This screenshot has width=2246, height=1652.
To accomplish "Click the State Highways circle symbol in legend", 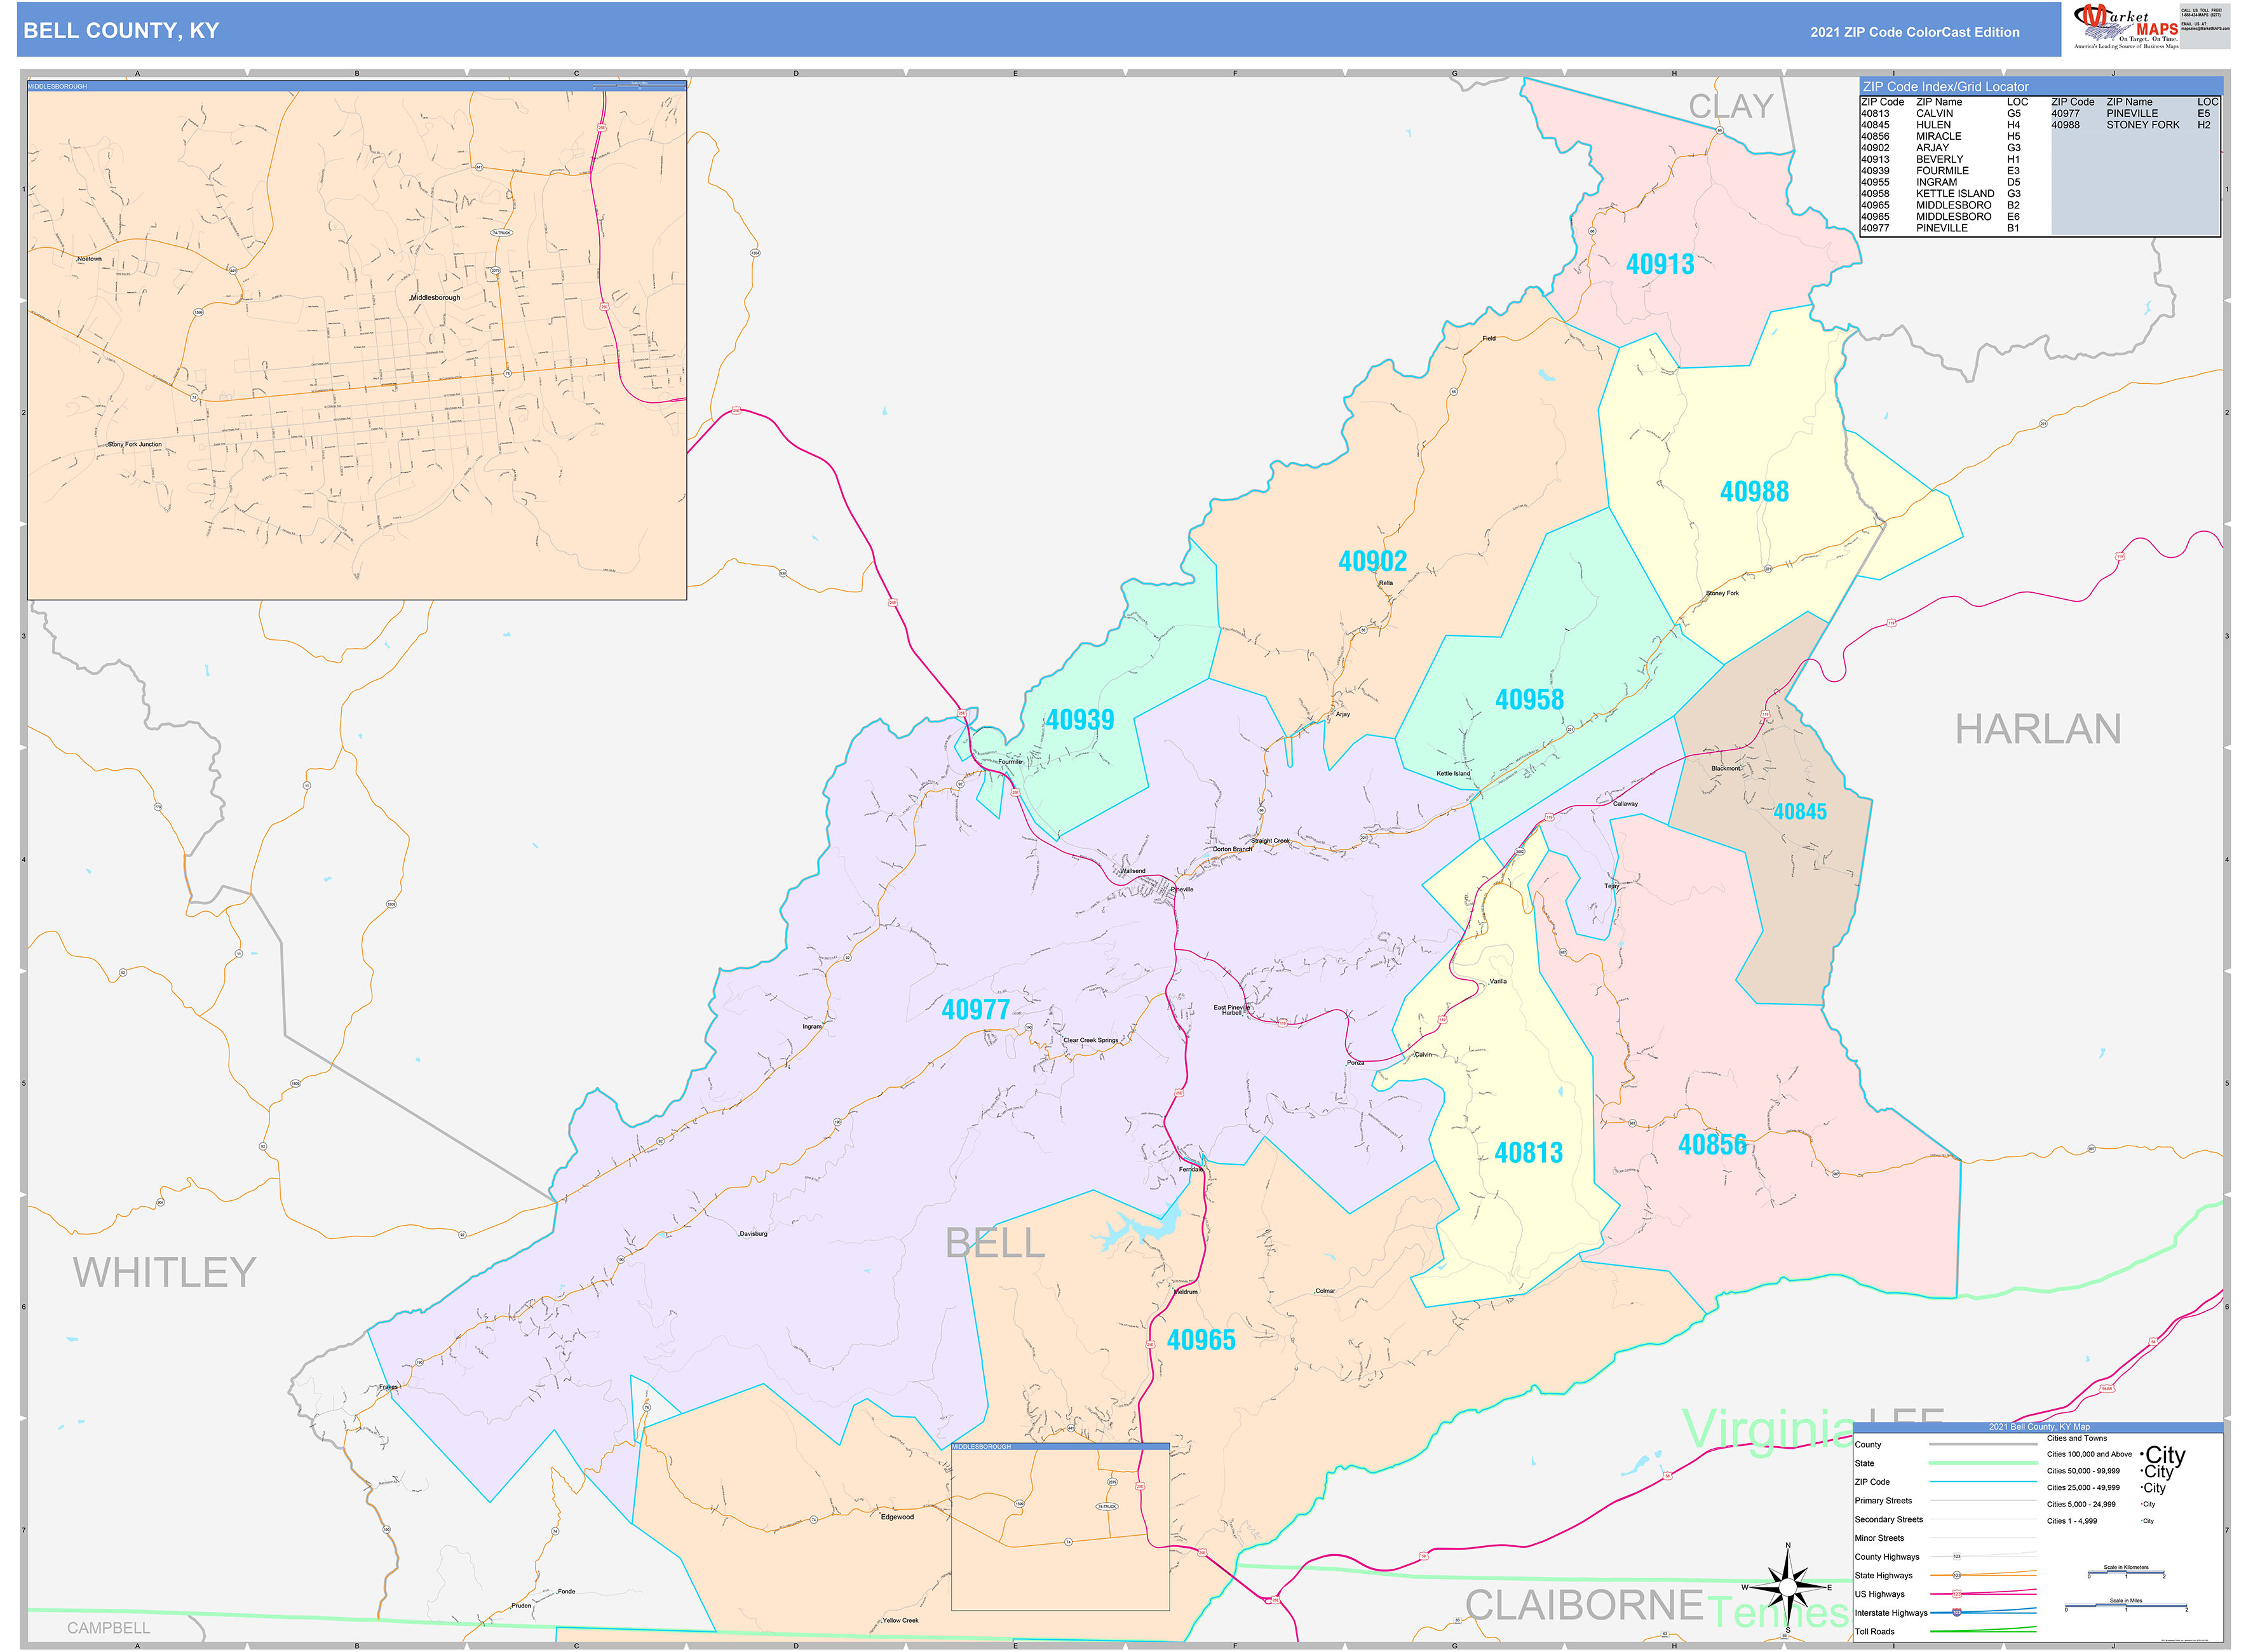I will pyautogui.click(x=1958, y=1575).
